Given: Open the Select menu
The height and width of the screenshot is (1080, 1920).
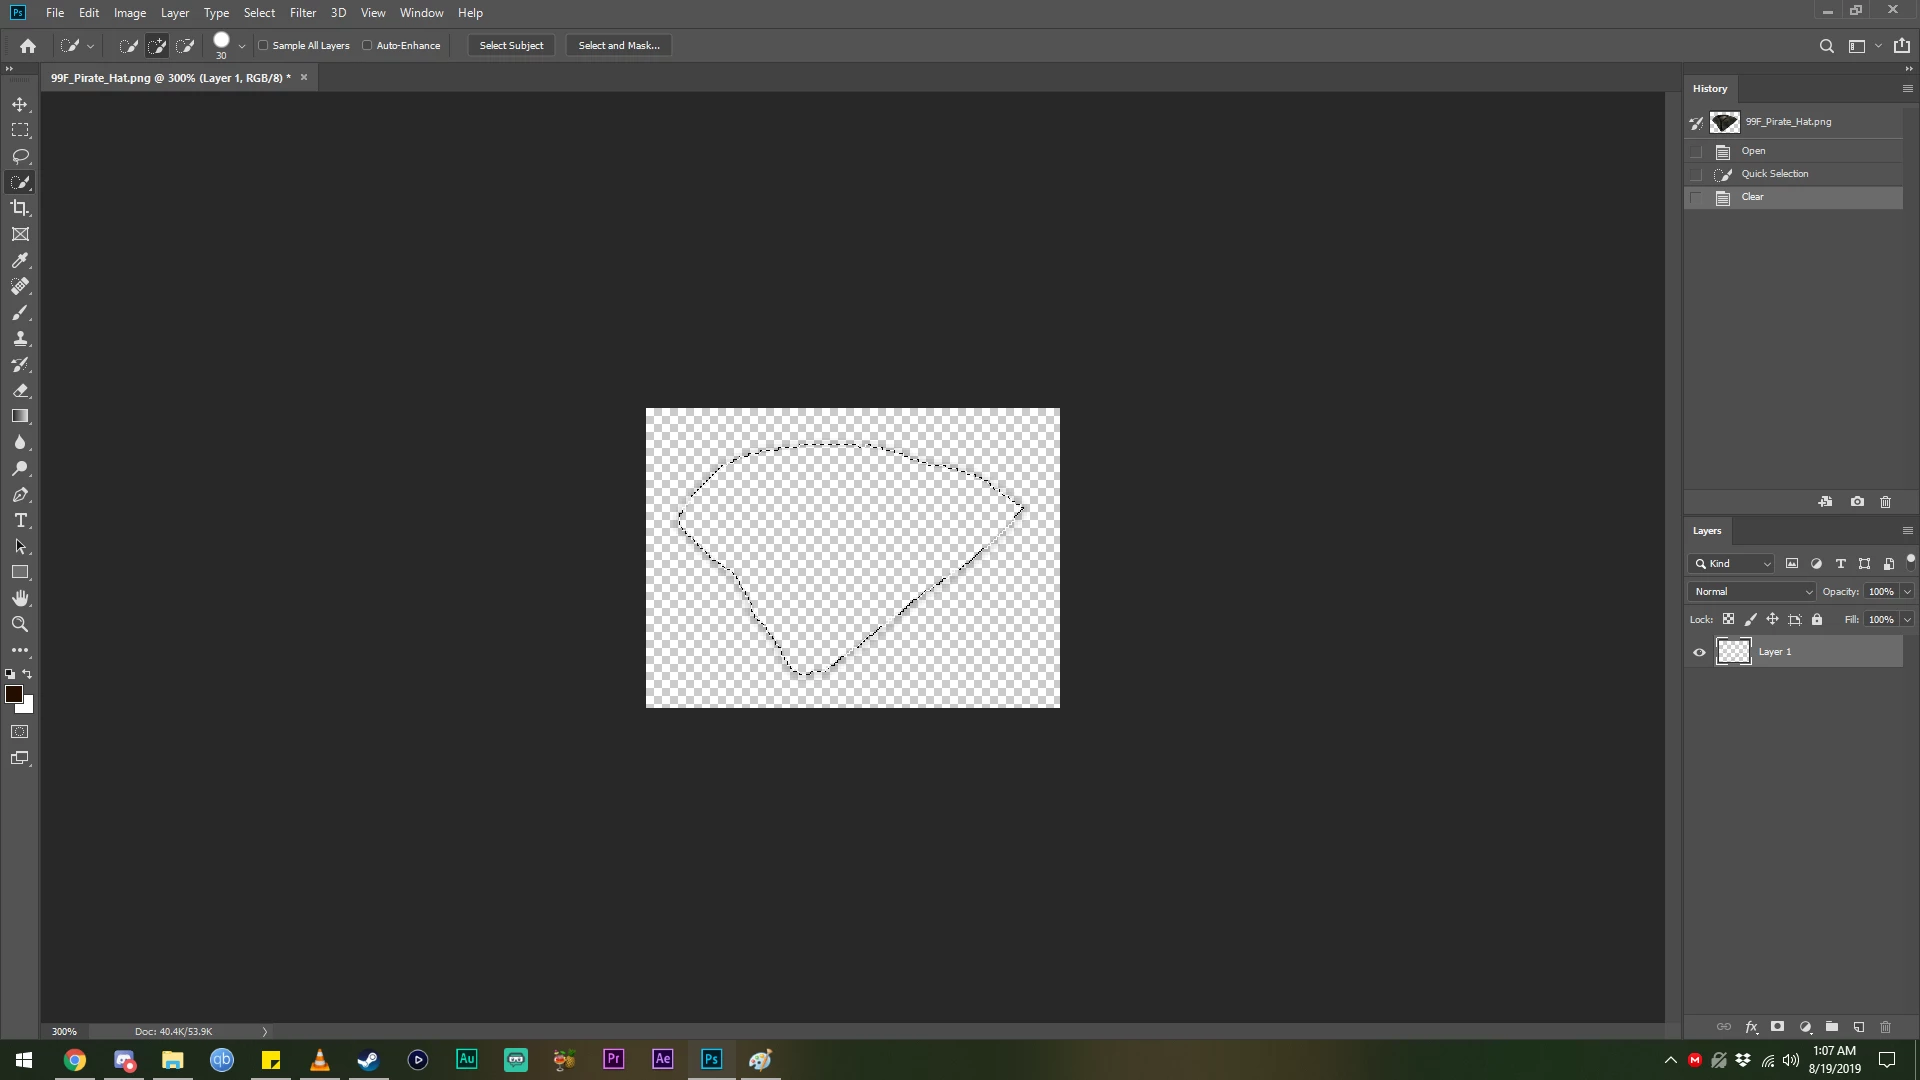Looking at the screenshot, I should [259, 13].
